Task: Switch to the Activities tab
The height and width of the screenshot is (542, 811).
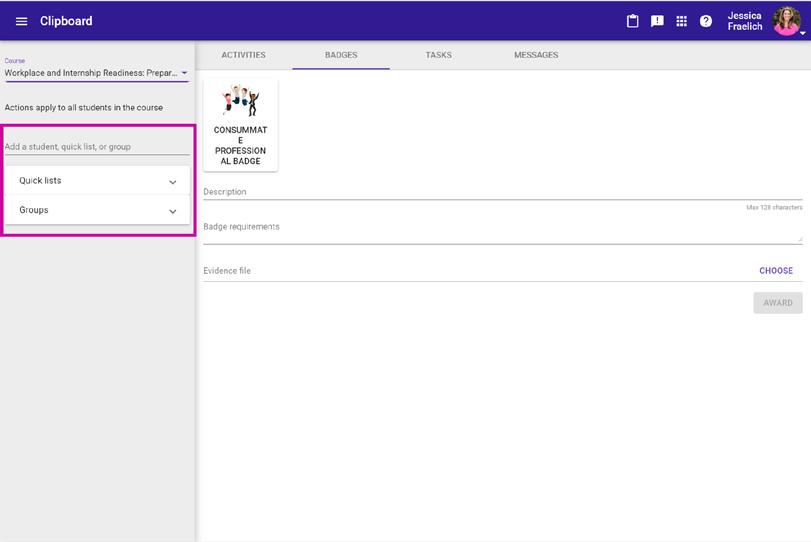Action: 244,55
